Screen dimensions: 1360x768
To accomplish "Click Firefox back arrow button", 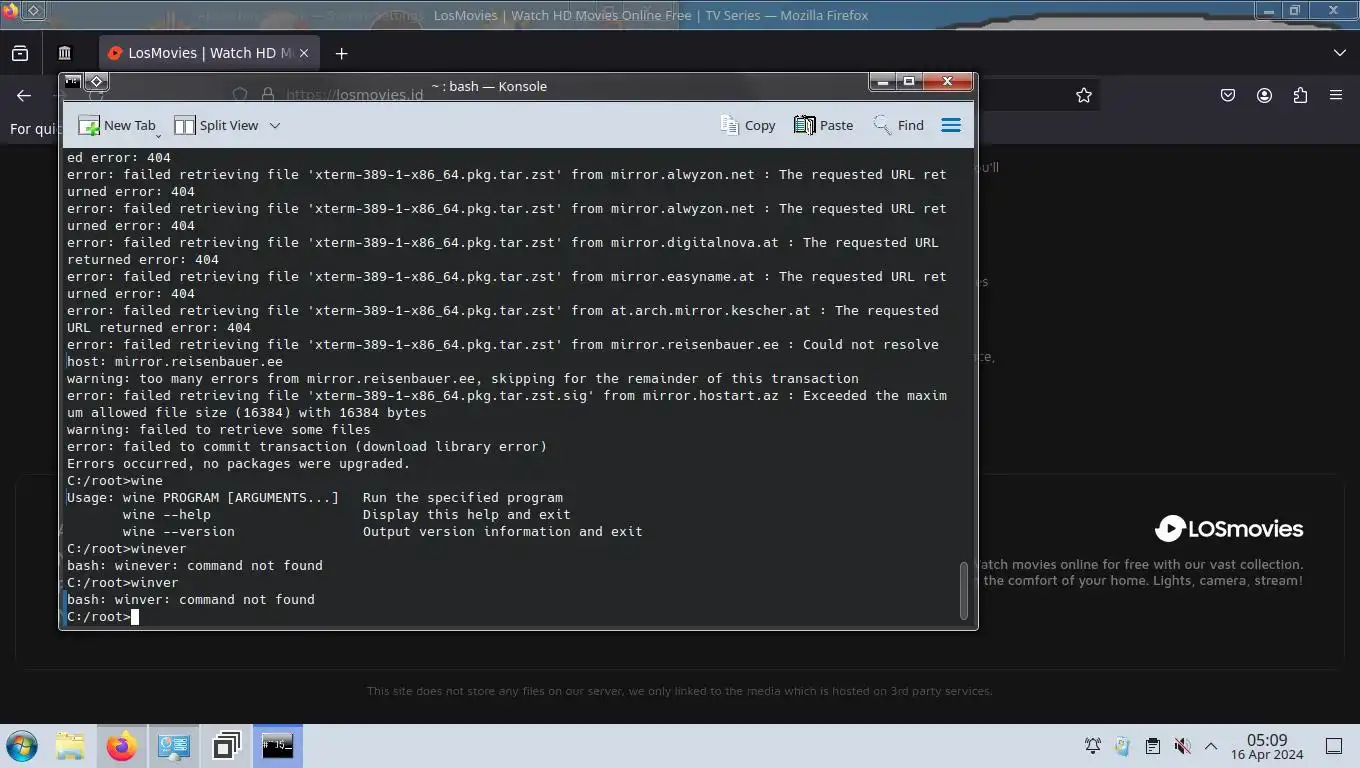I will (24, 95).
